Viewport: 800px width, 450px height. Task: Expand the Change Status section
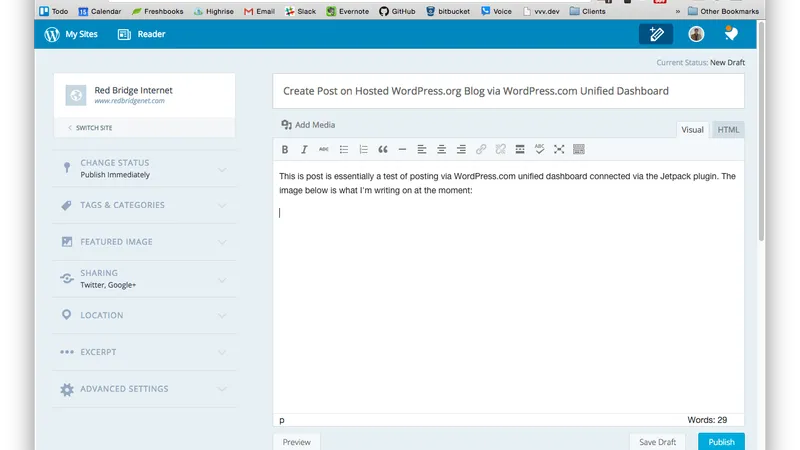[144, 168]
